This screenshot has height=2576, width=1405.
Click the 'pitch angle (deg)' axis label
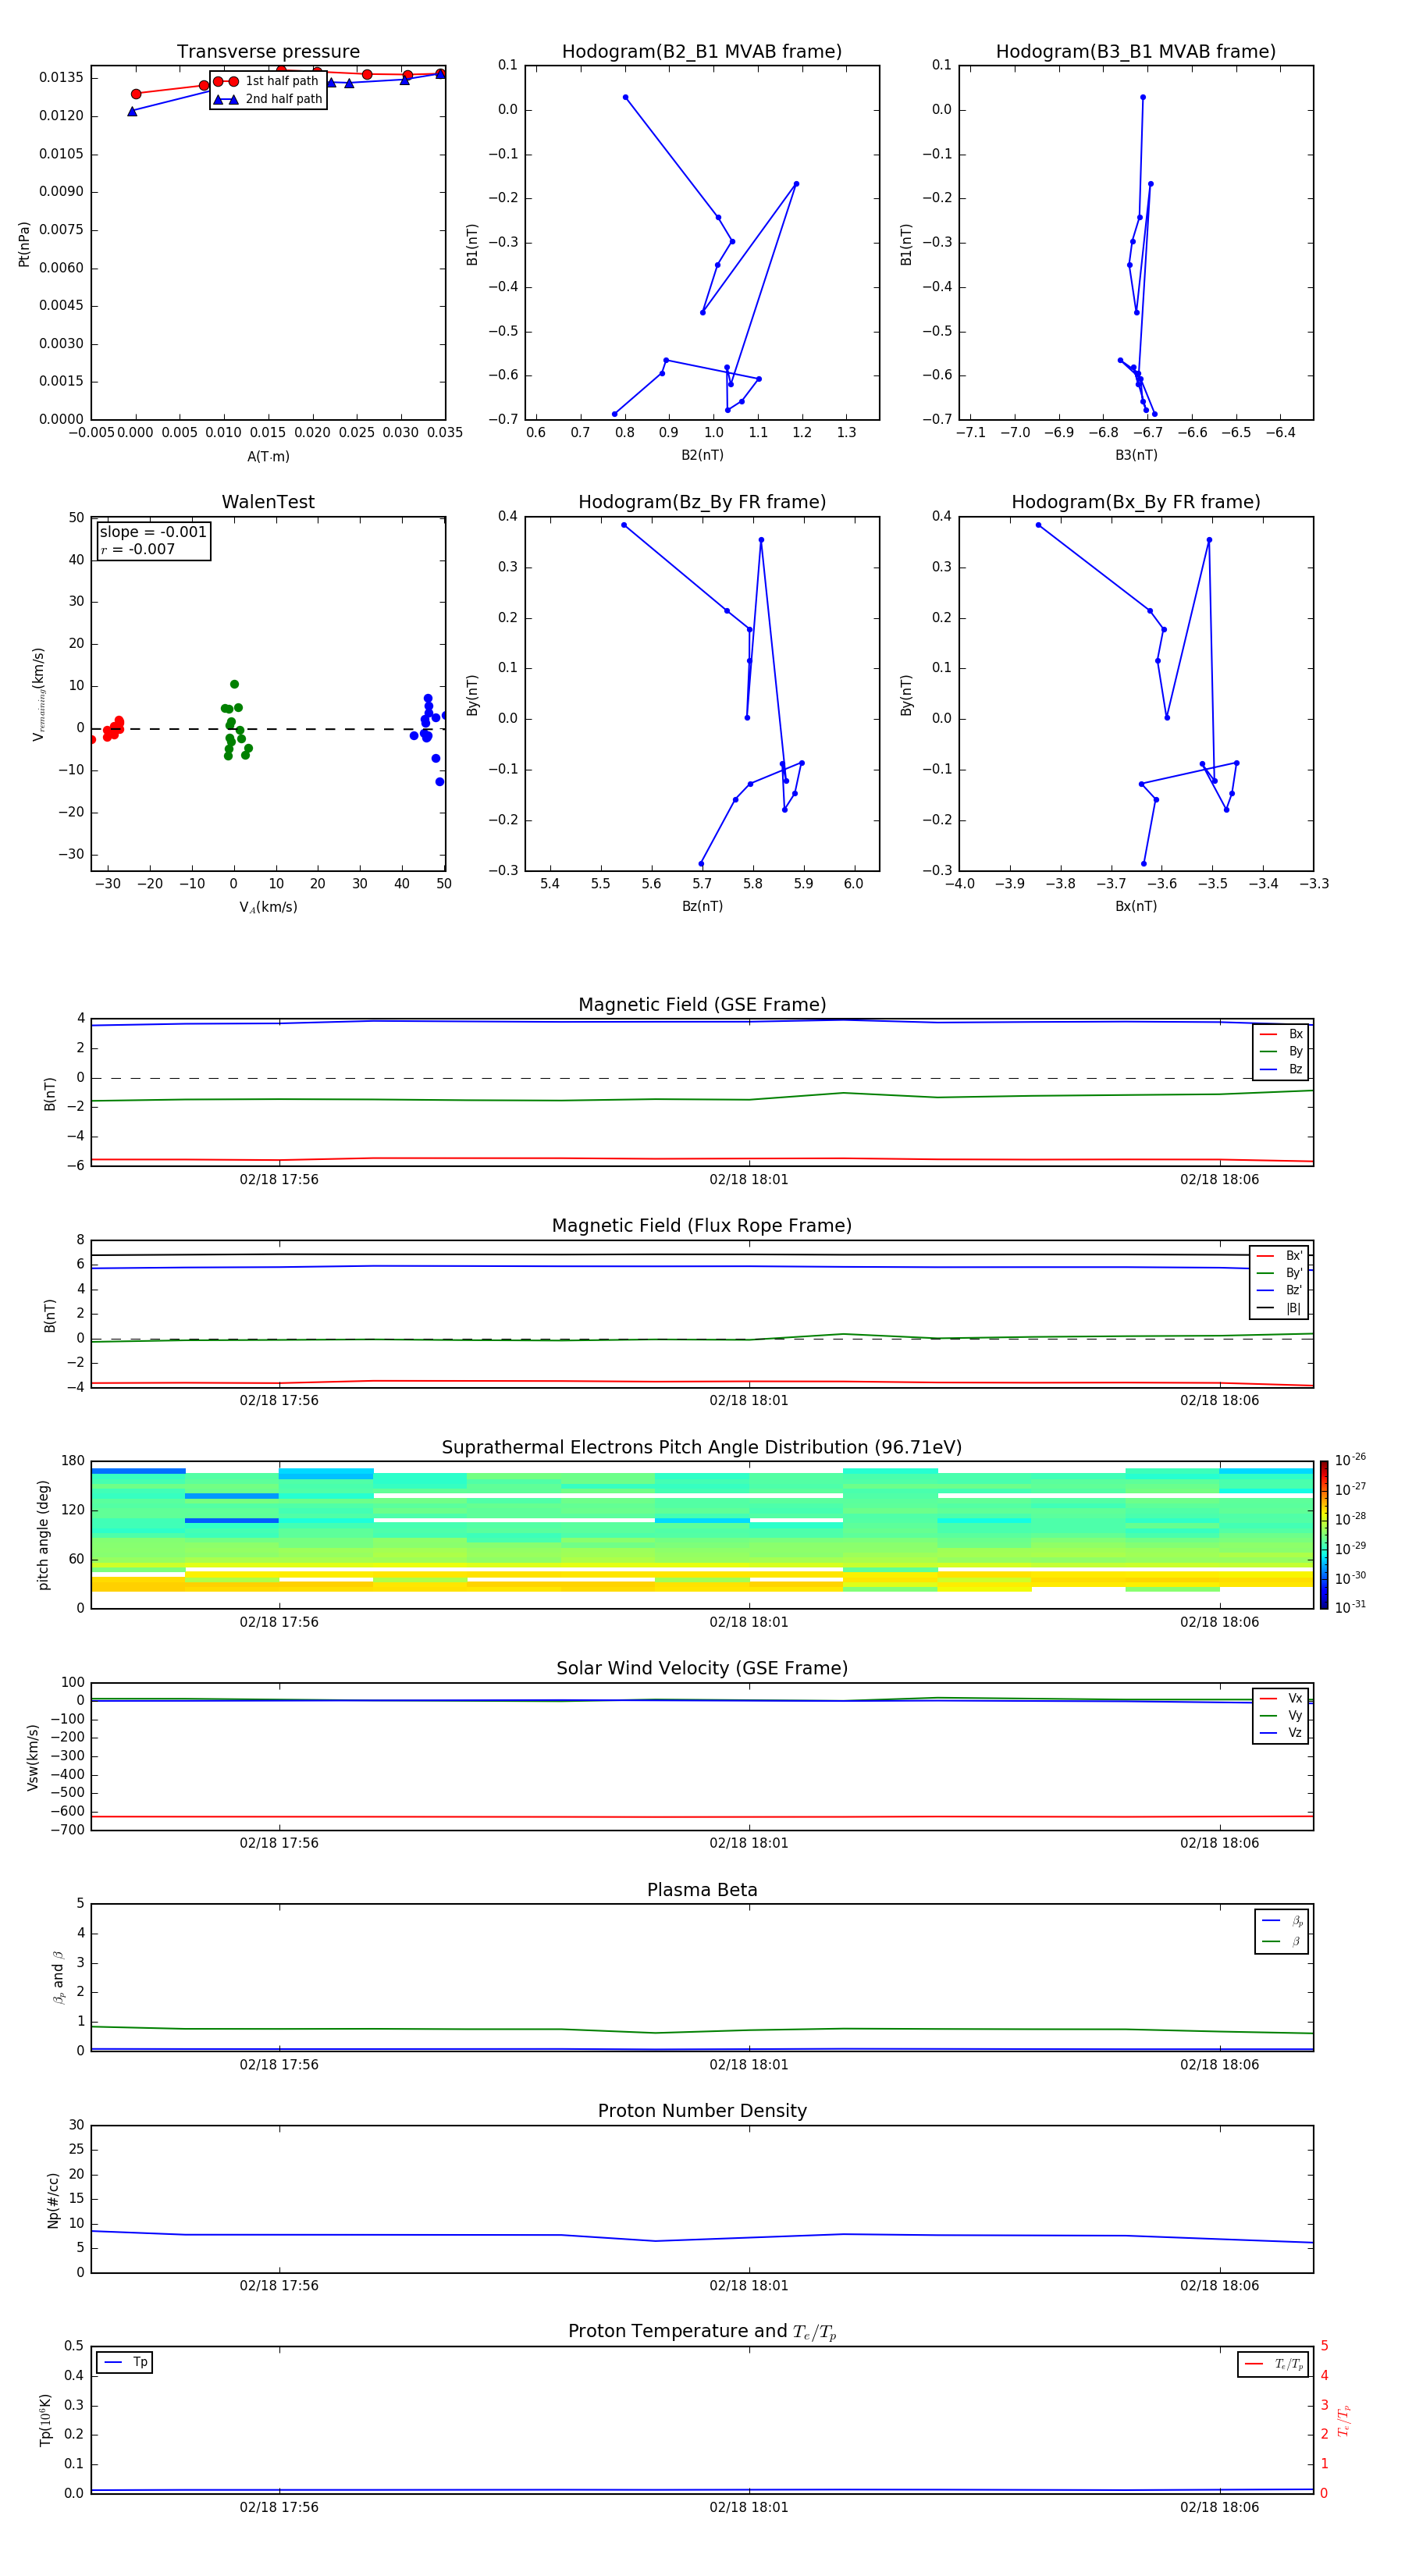pyautogui.click(x=43, y=1535)
